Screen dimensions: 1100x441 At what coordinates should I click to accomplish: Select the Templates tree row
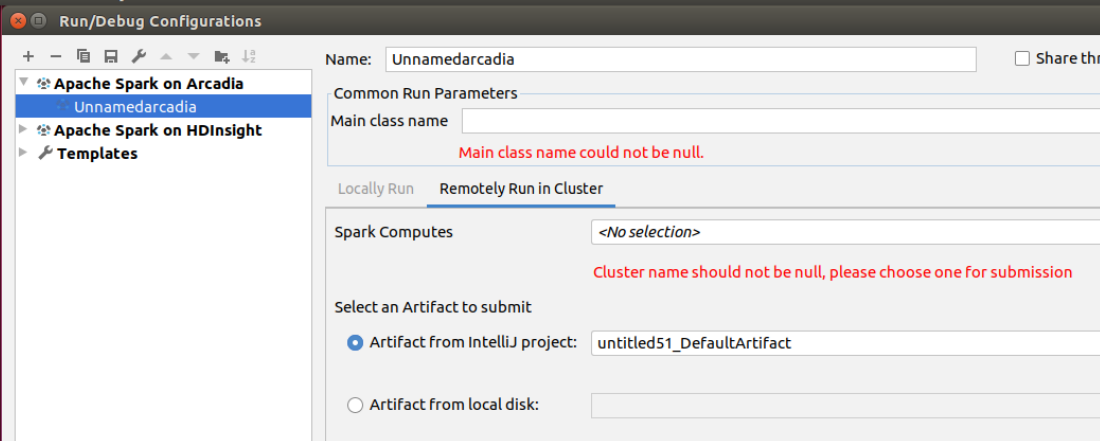coord(163,153)
